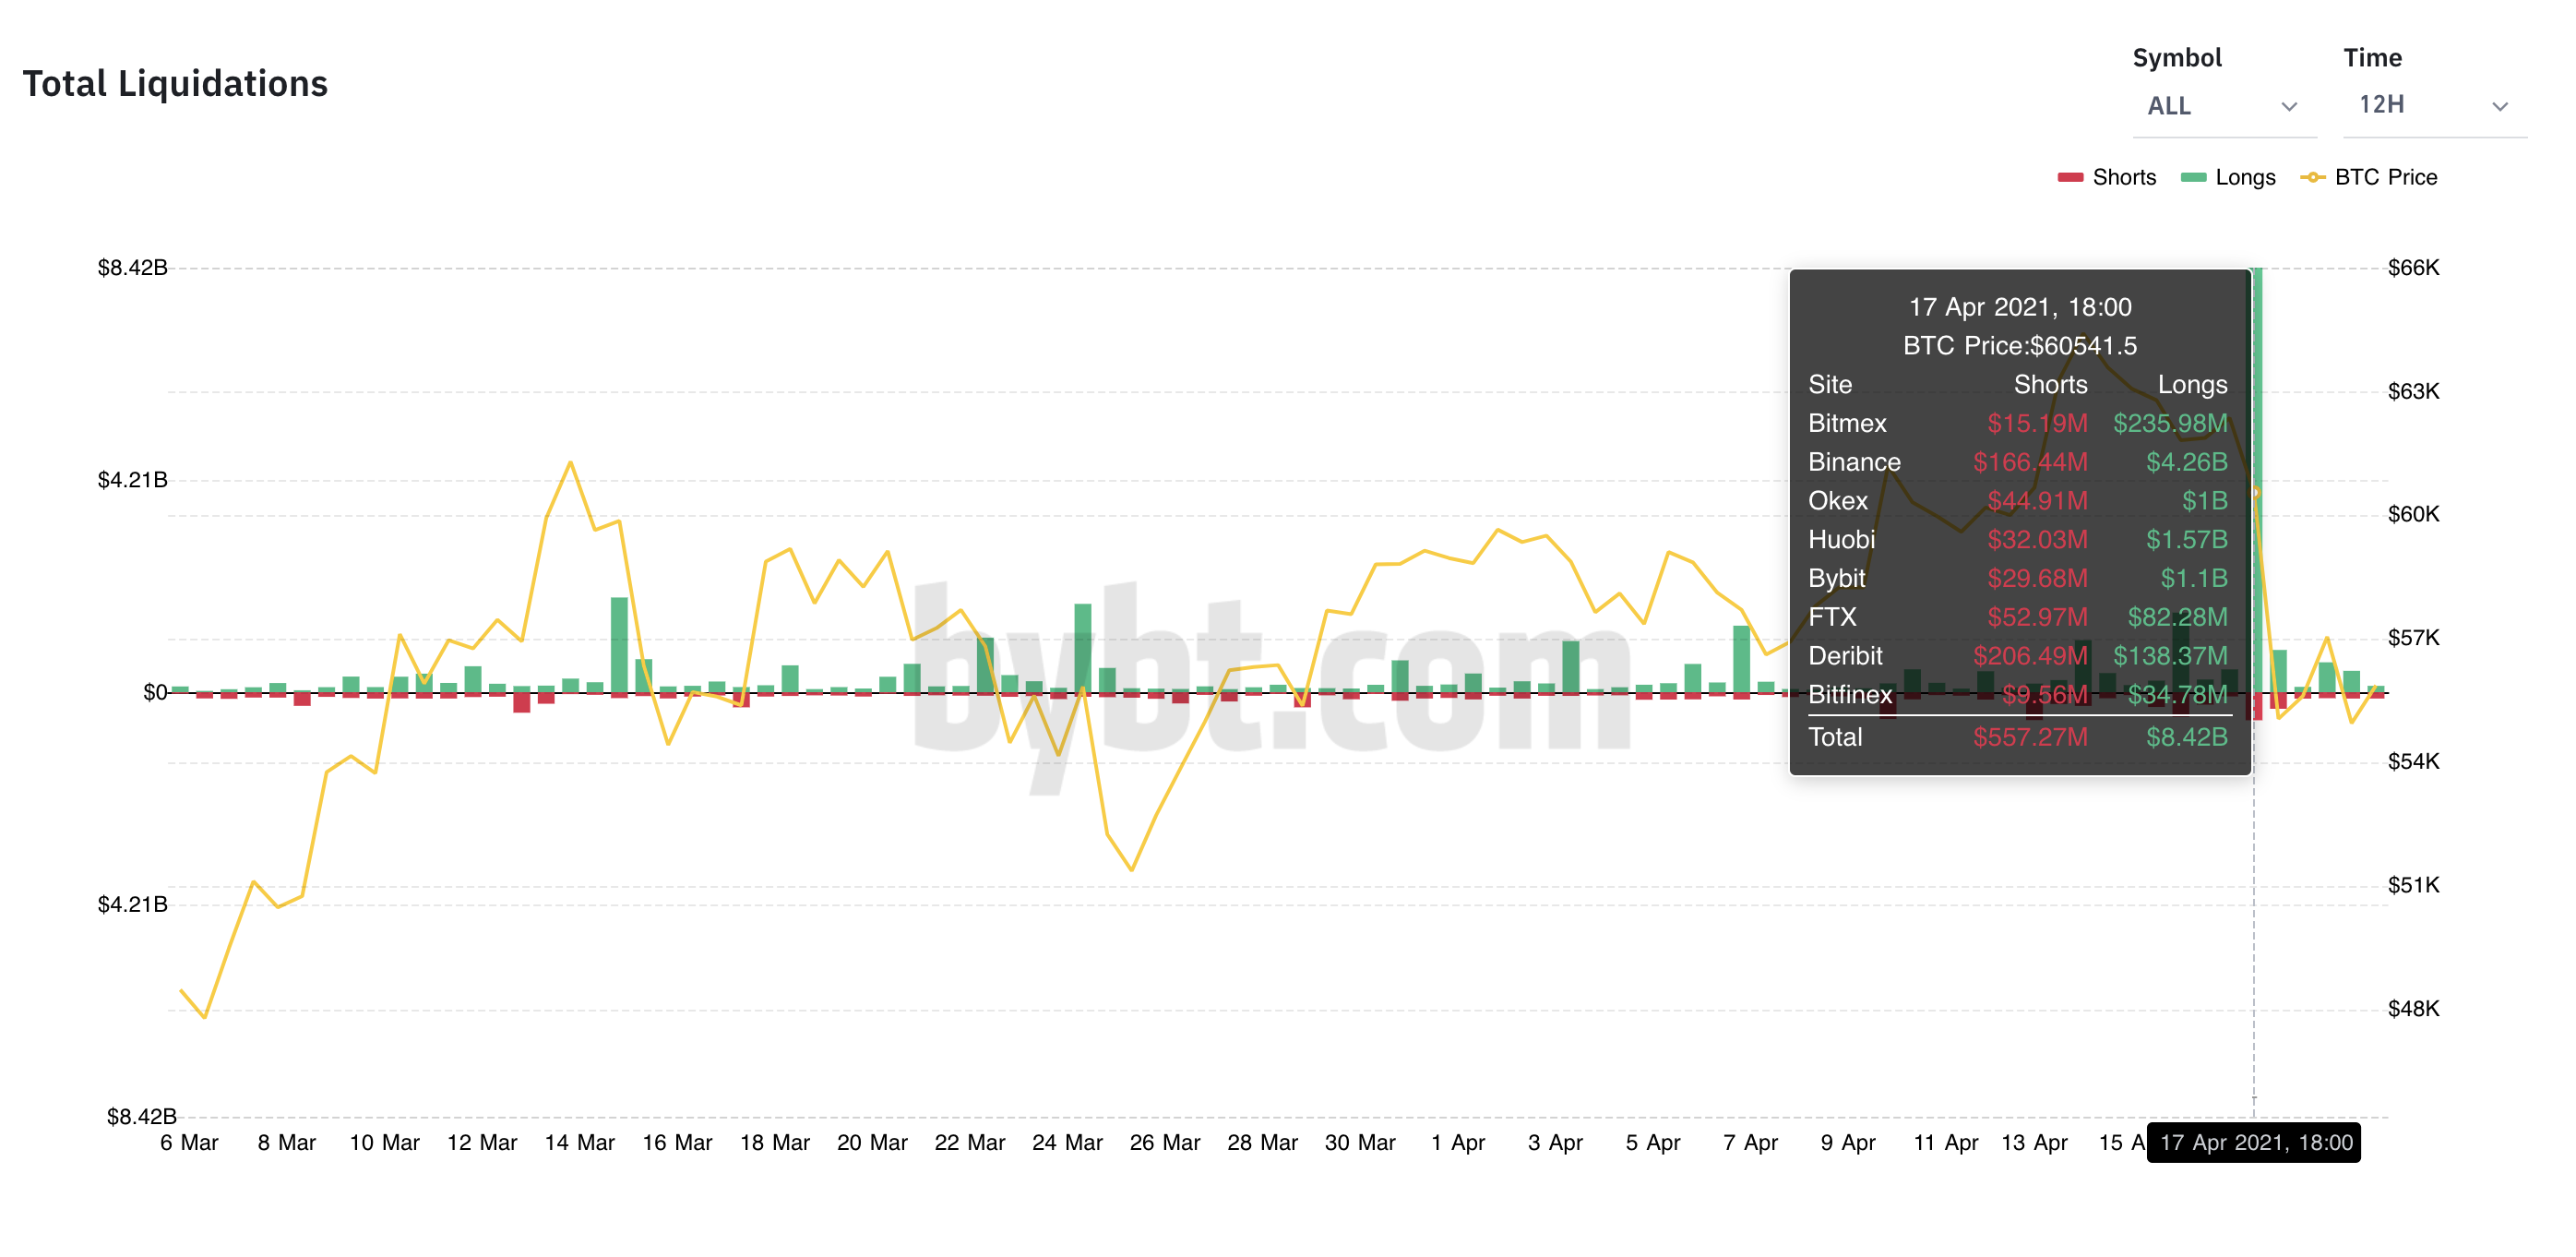
Task: Click the tooltip date 17 Apr 2021, 18:00
Action: [x=2019, y=307]
